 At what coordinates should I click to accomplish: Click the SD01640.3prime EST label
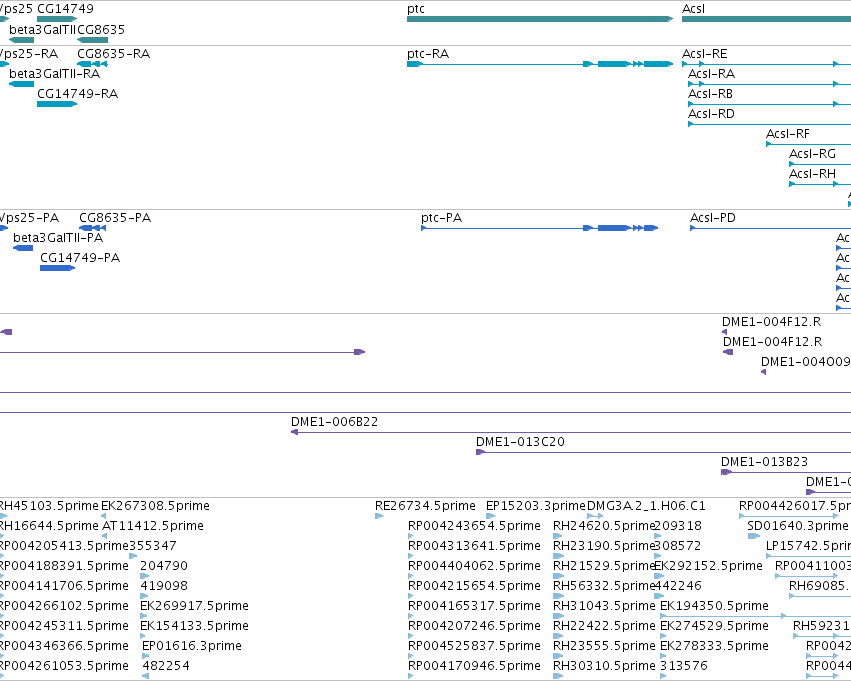pyautogui.click(x=798, y=526)
